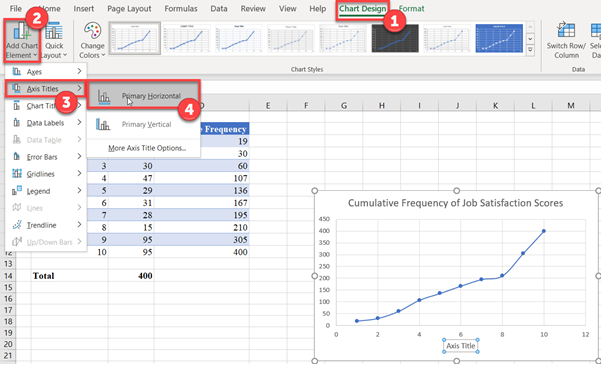Click the Error Bars menu icon
This screenshot has width=601, height=365.
[16, 157]
